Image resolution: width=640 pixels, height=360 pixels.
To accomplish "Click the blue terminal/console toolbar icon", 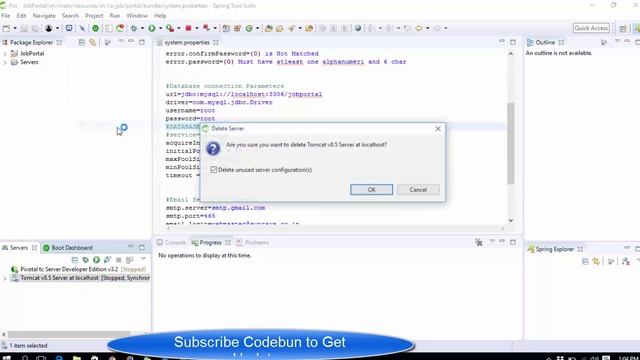I will [x=69, y=28].
